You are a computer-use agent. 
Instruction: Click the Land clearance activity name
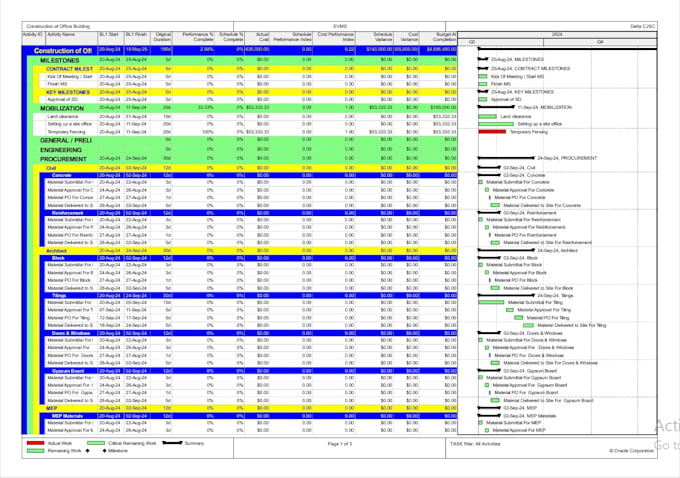tap(63, 116)
